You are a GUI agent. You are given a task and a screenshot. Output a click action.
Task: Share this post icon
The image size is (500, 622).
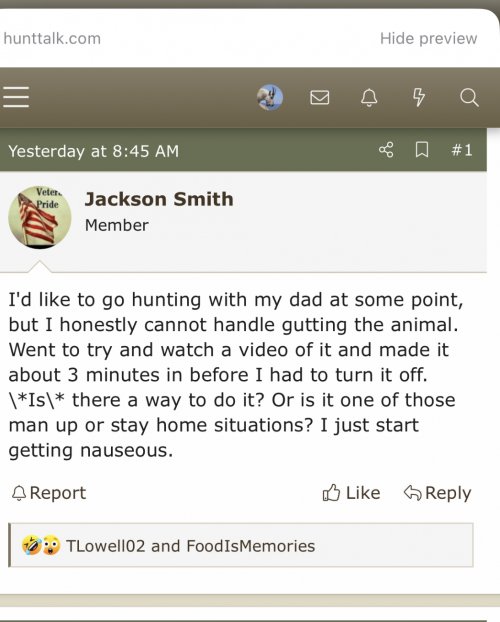pyautogui.click(x=386, y=150)
